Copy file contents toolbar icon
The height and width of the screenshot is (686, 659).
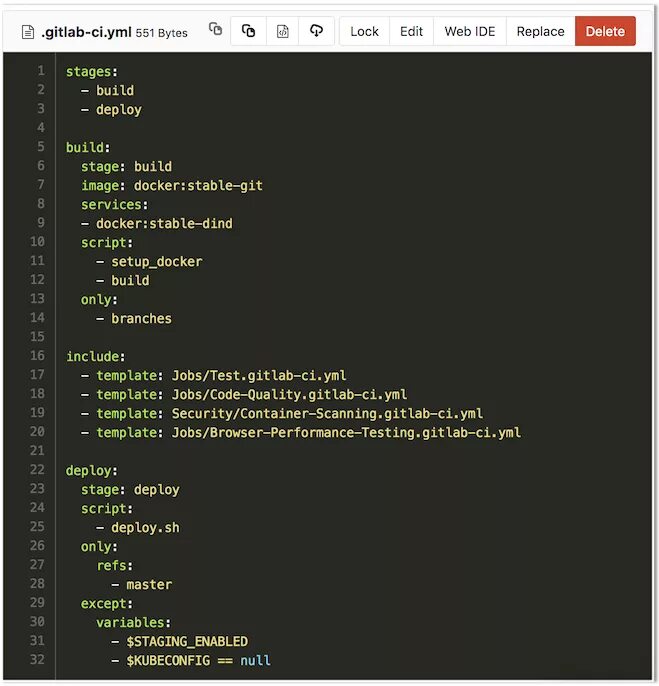pyautogui.click(x=249, y=31)
